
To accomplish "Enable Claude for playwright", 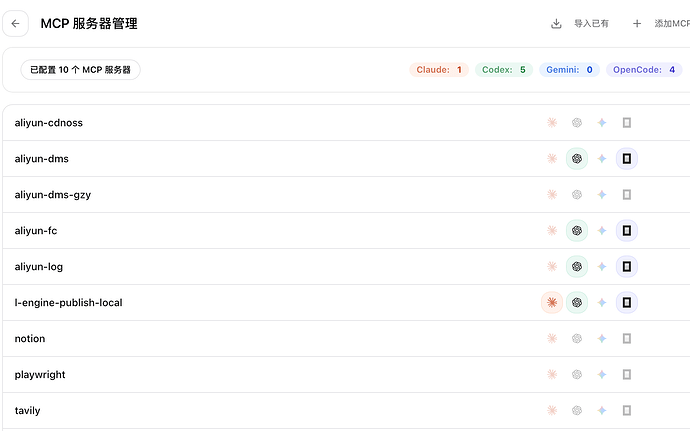I will pos(552,375).
